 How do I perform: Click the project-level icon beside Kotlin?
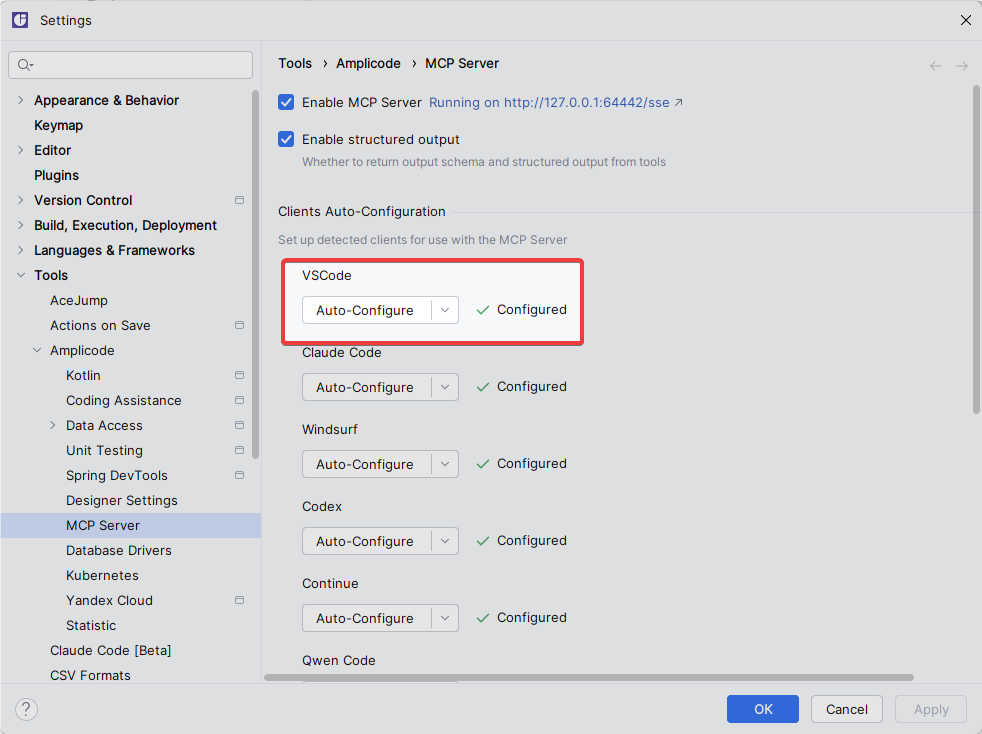(239, 375)
